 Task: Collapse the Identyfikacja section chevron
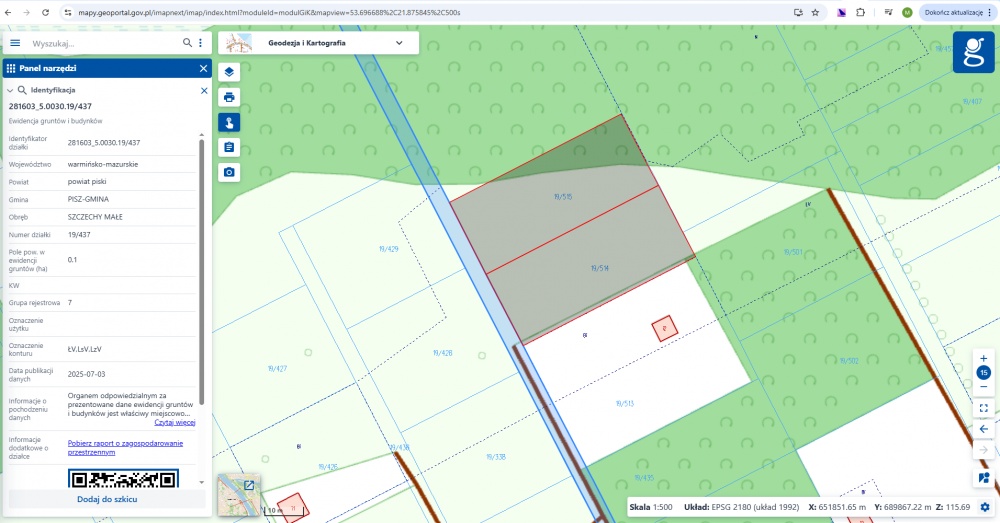point(10,90)
